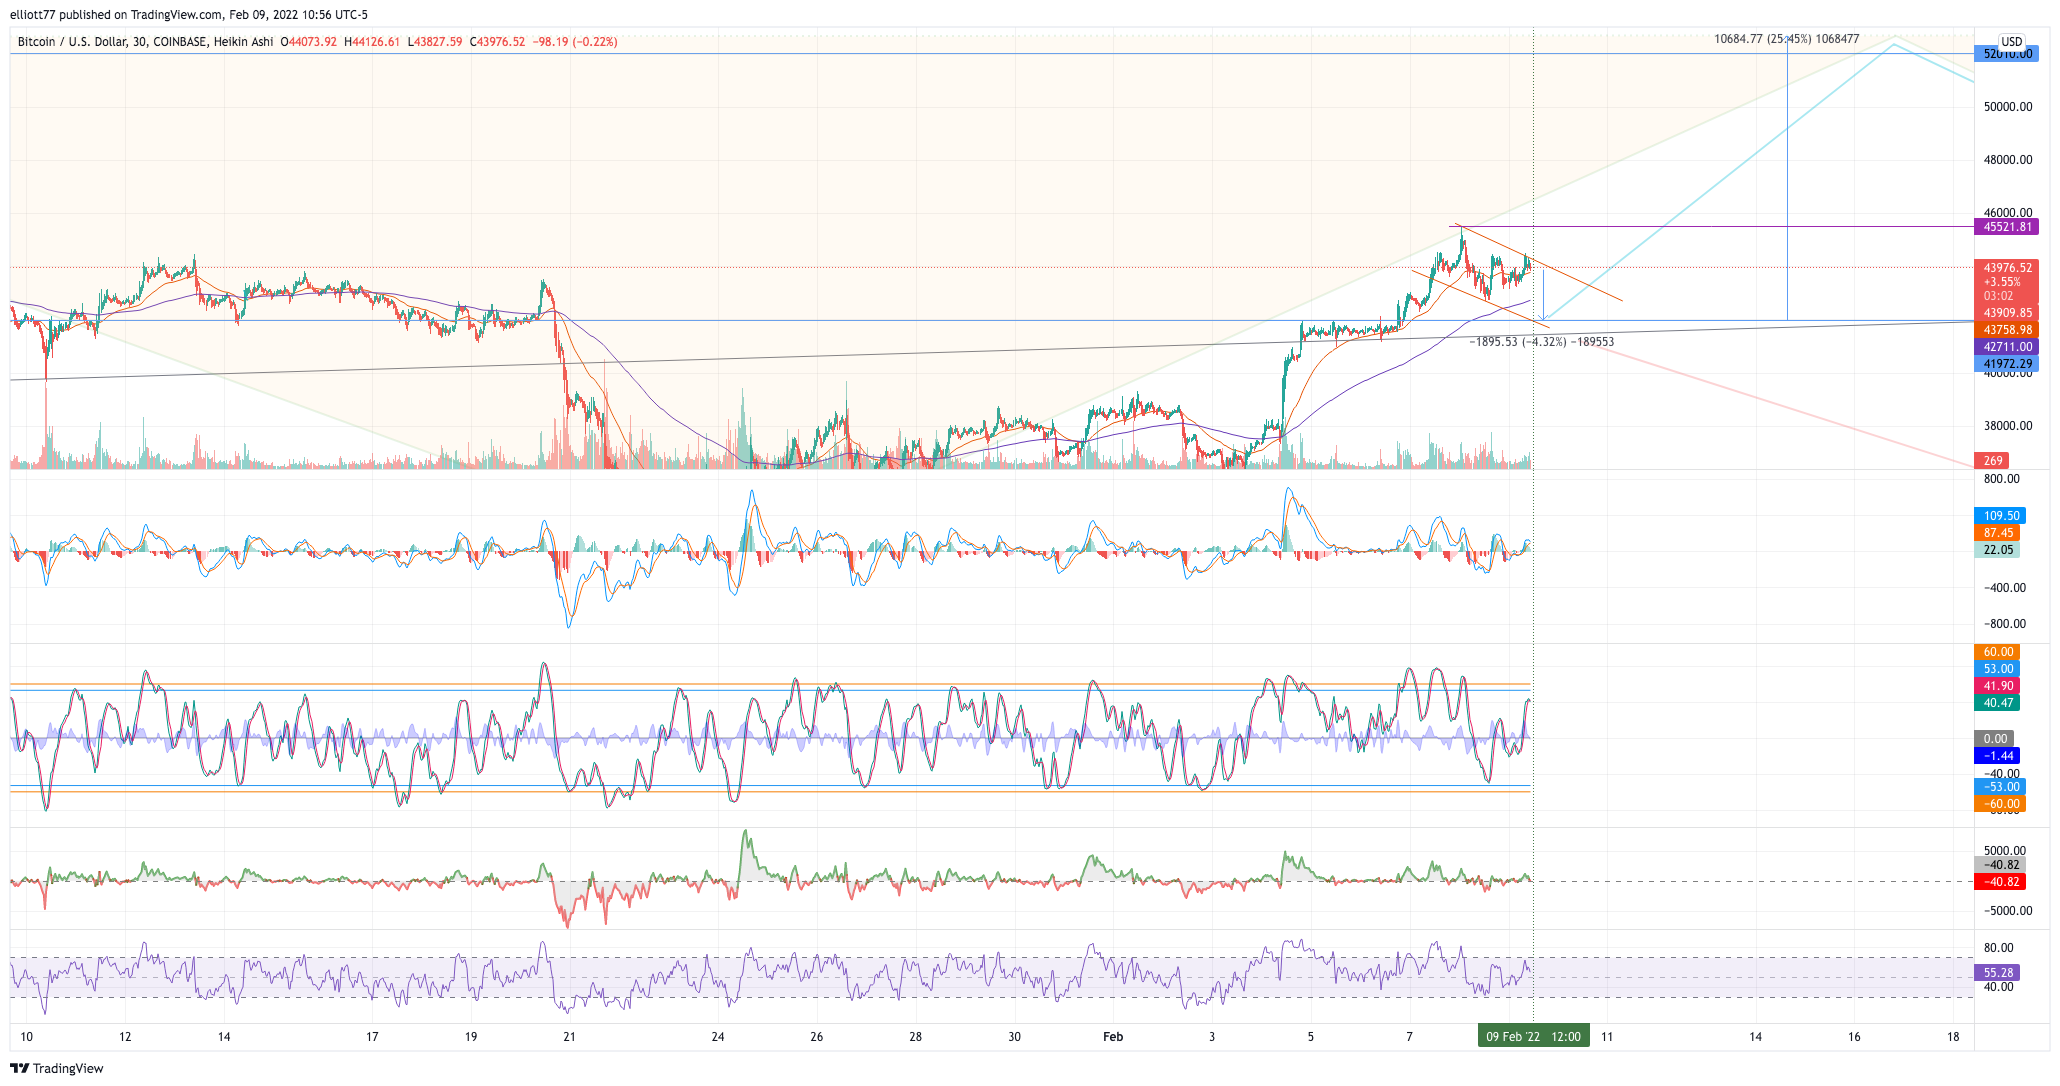This screenshot has width=2060, height=1086.
Task: Click the orange 60.00 oscillator level label
Action: tap(1997, 652)
